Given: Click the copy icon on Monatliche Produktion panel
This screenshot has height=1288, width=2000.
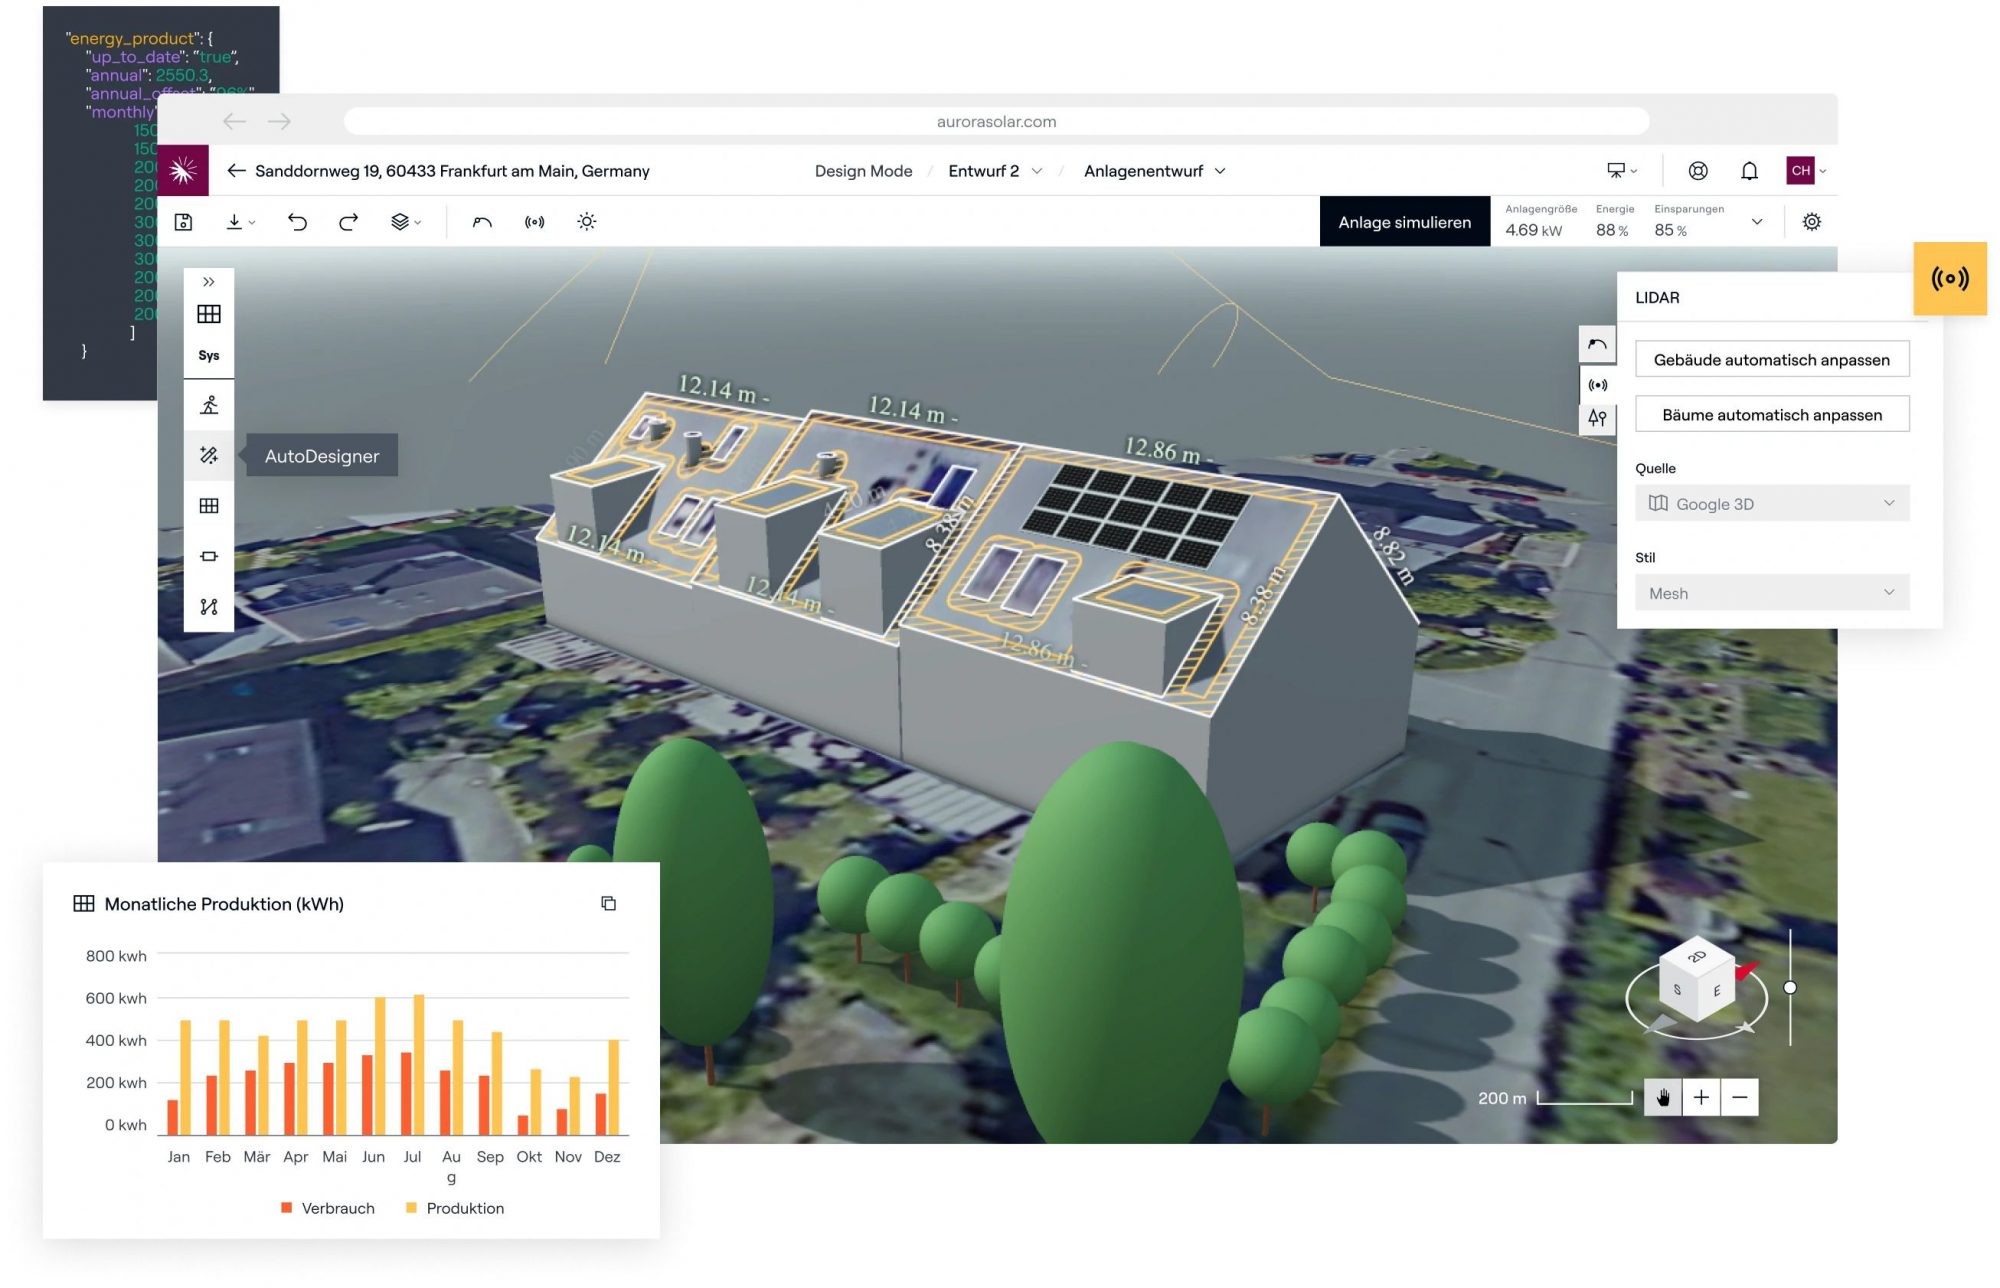Looking at the screenshot, I should click(x=609, y=903).
